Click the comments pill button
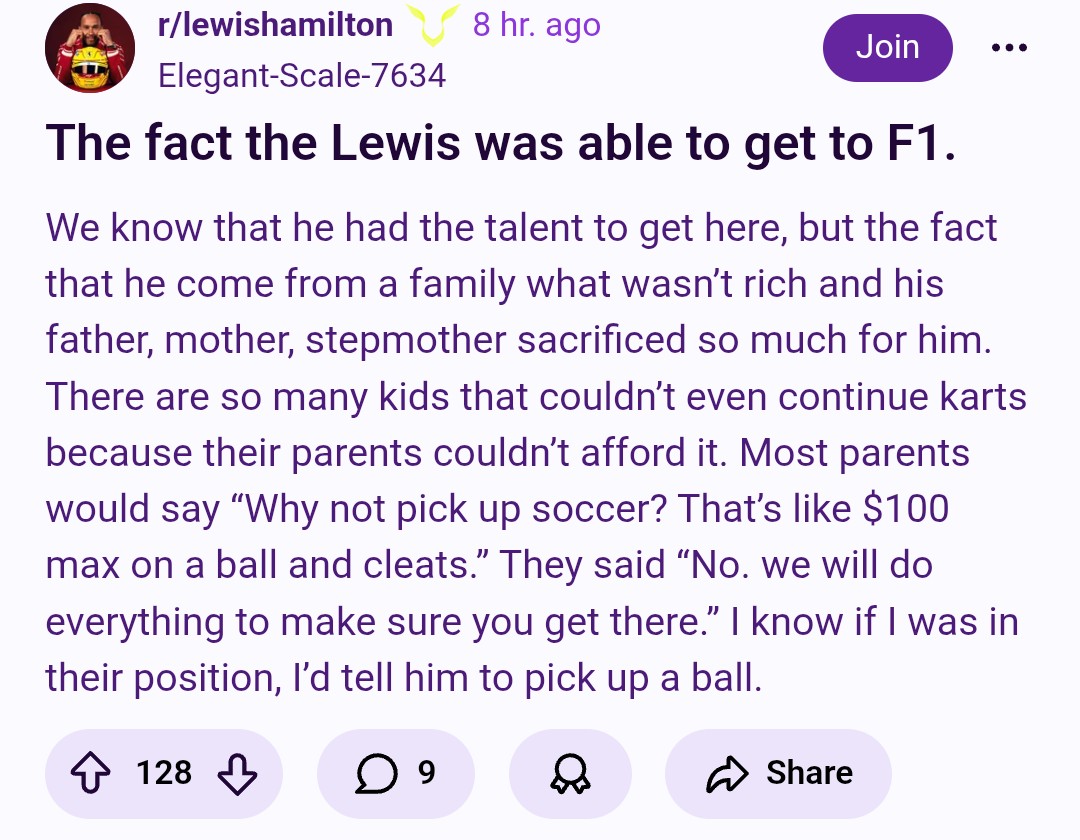Image resolution: width=1080 pixels, height=840 pixels. coord(396,774)
